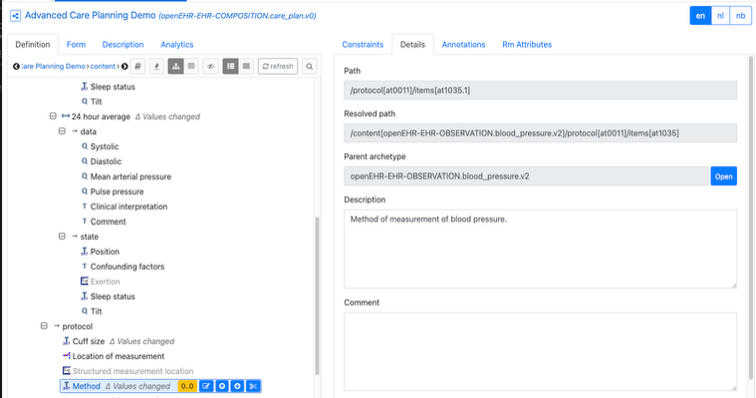Open the Constraints tab
The height and width of the screenshot is (398, 756).
[363, 44]
